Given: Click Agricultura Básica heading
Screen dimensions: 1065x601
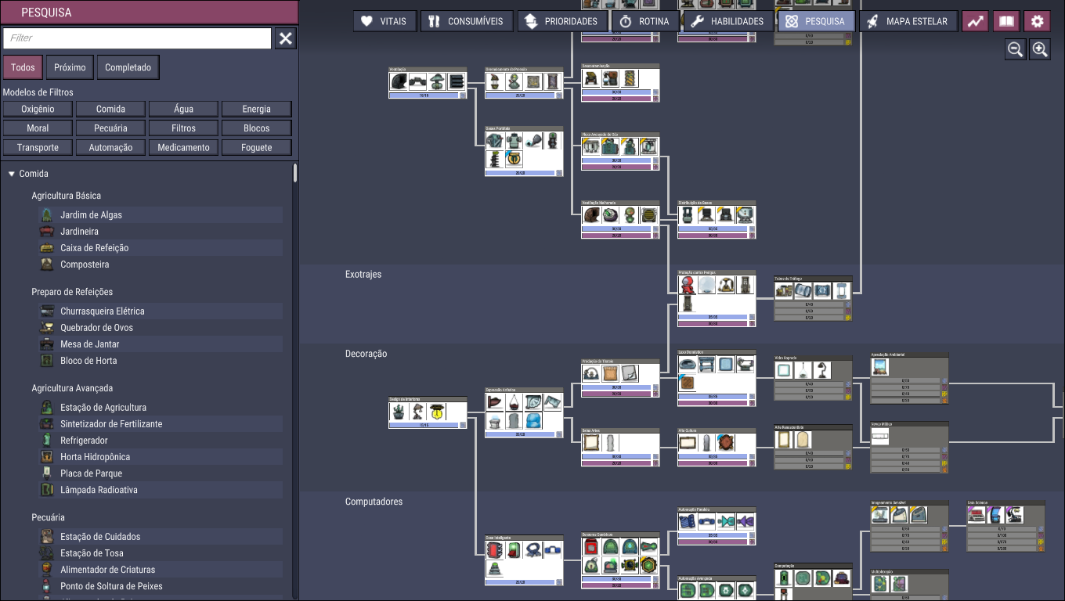Looking at the screenshot, I should click(66, 196).
